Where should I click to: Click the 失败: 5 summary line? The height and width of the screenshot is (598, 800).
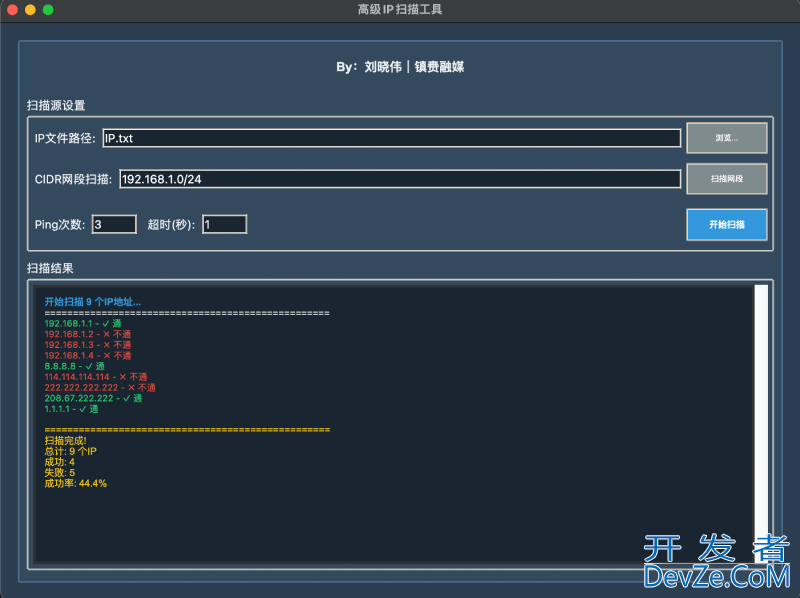[x=60, y=473]
